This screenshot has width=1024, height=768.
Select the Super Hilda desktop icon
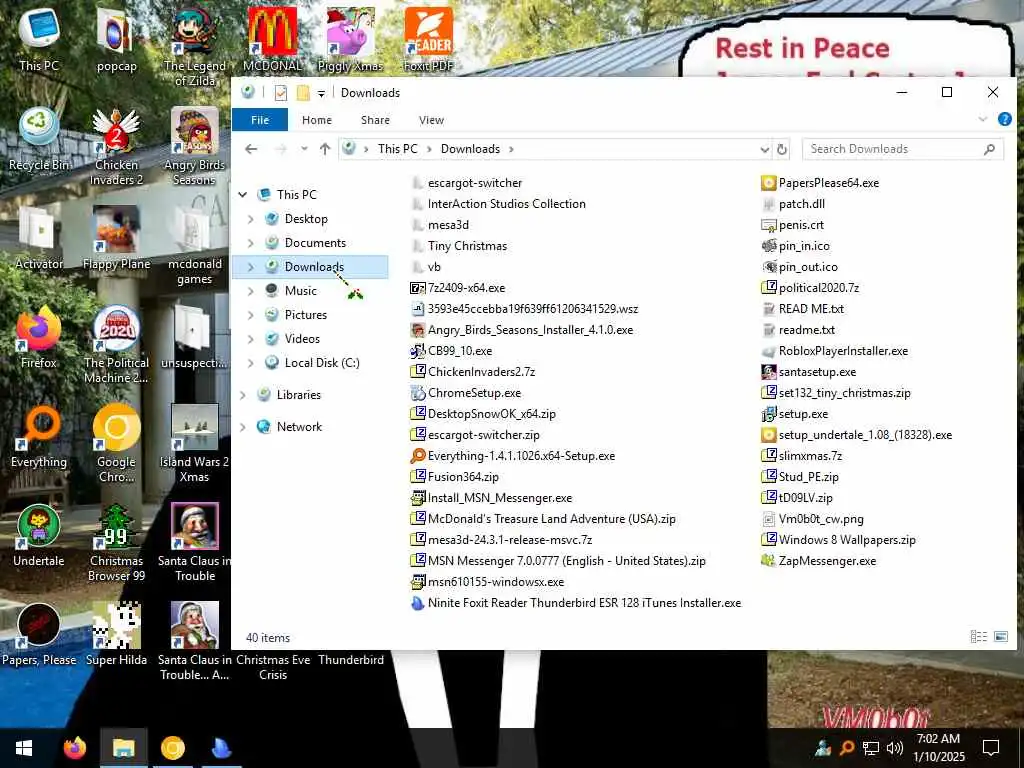(116, 634)
